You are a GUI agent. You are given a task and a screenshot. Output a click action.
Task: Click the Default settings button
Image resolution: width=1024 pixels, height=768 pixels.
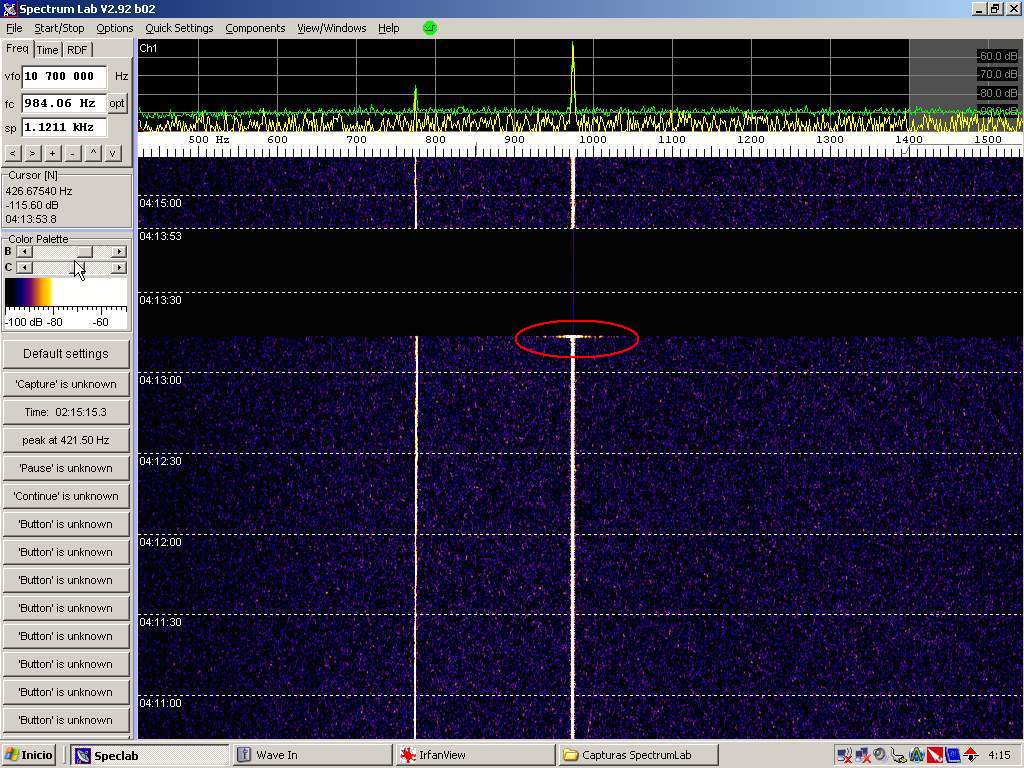[66, 354]
